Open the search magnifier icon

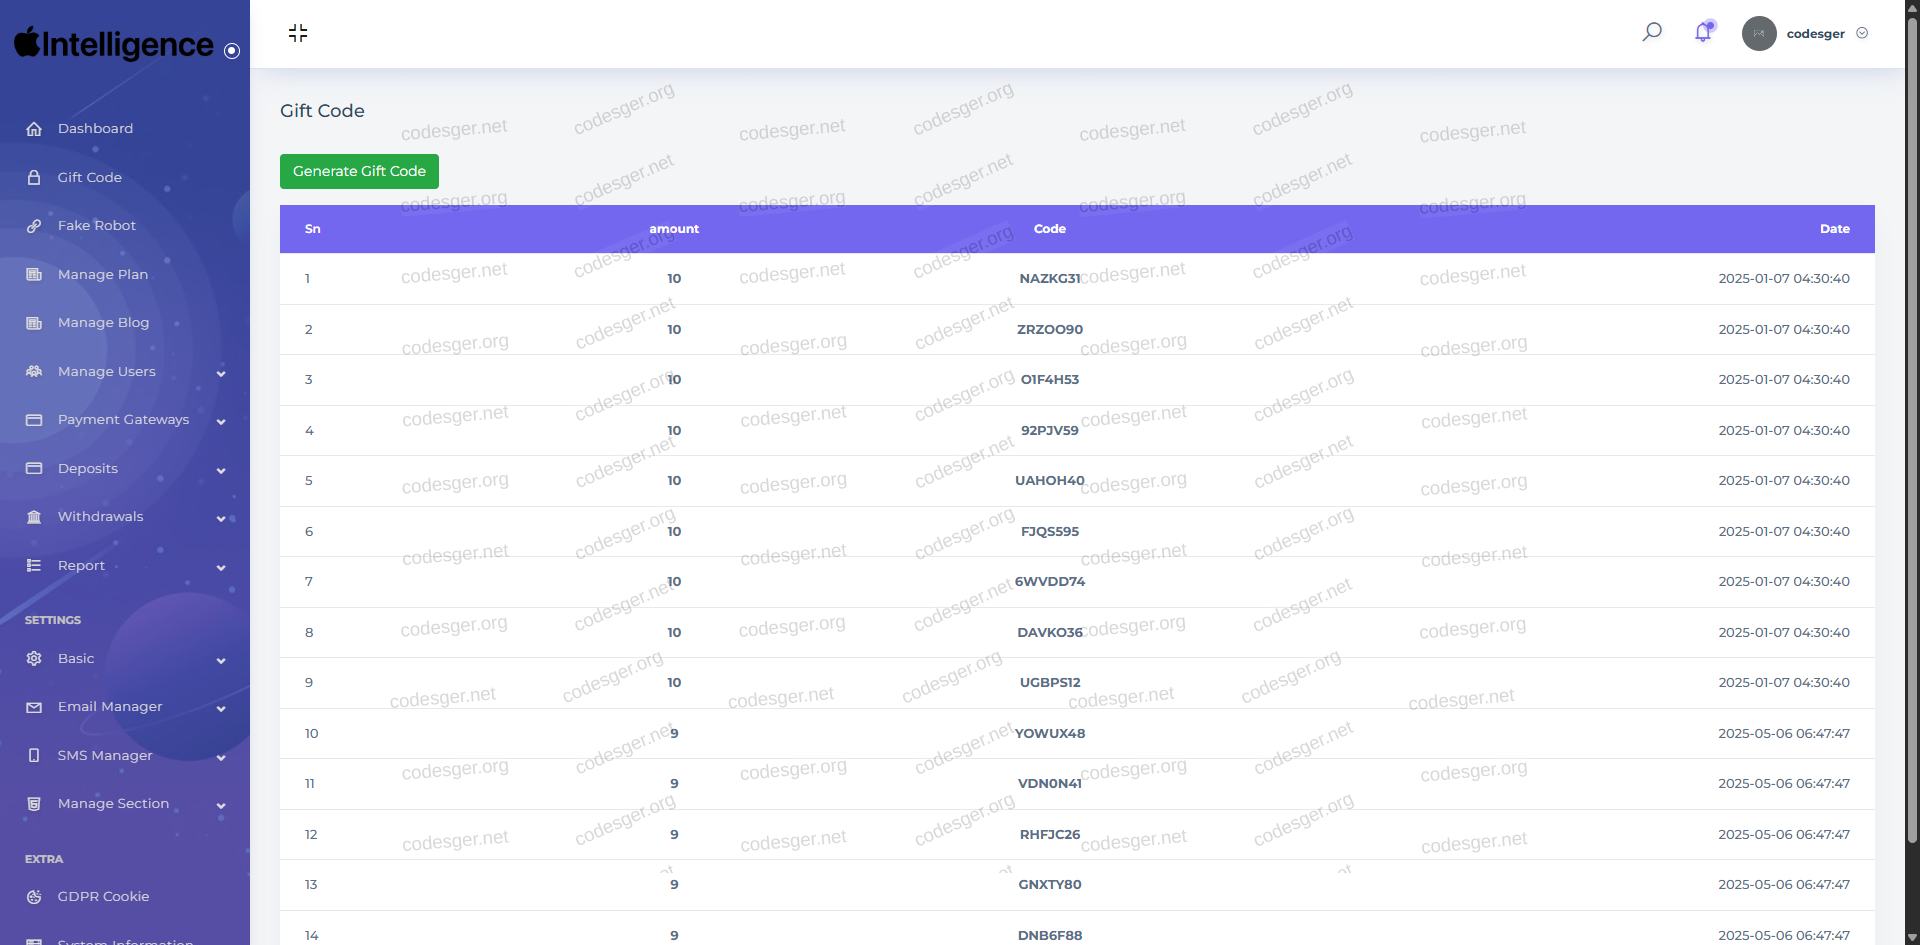tap(1652, 32)
